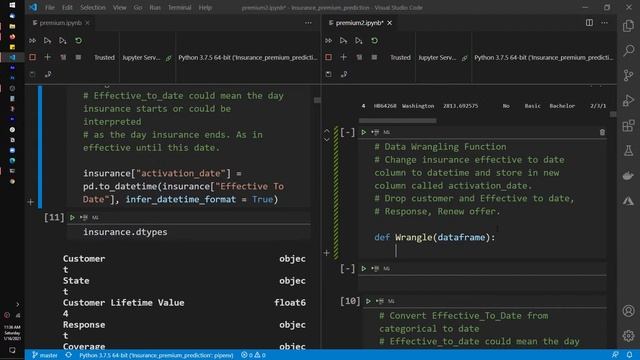Open the Search view
The height and width of the screenshot is (360, 640).
pos(629,51)
